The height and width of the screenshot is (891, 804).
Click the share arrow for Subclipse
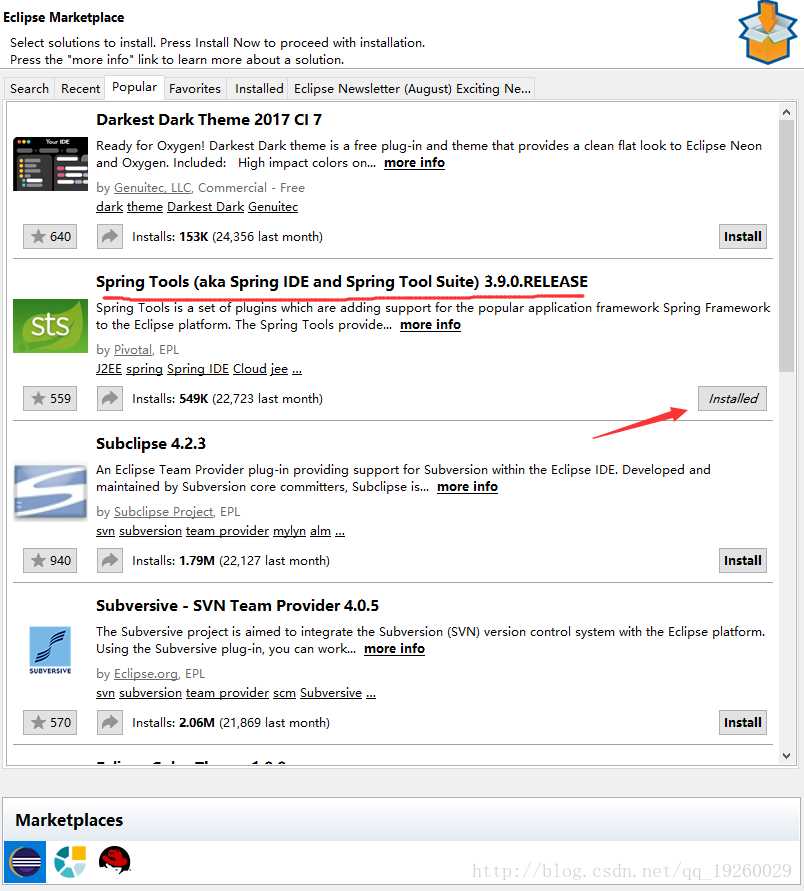109,561
